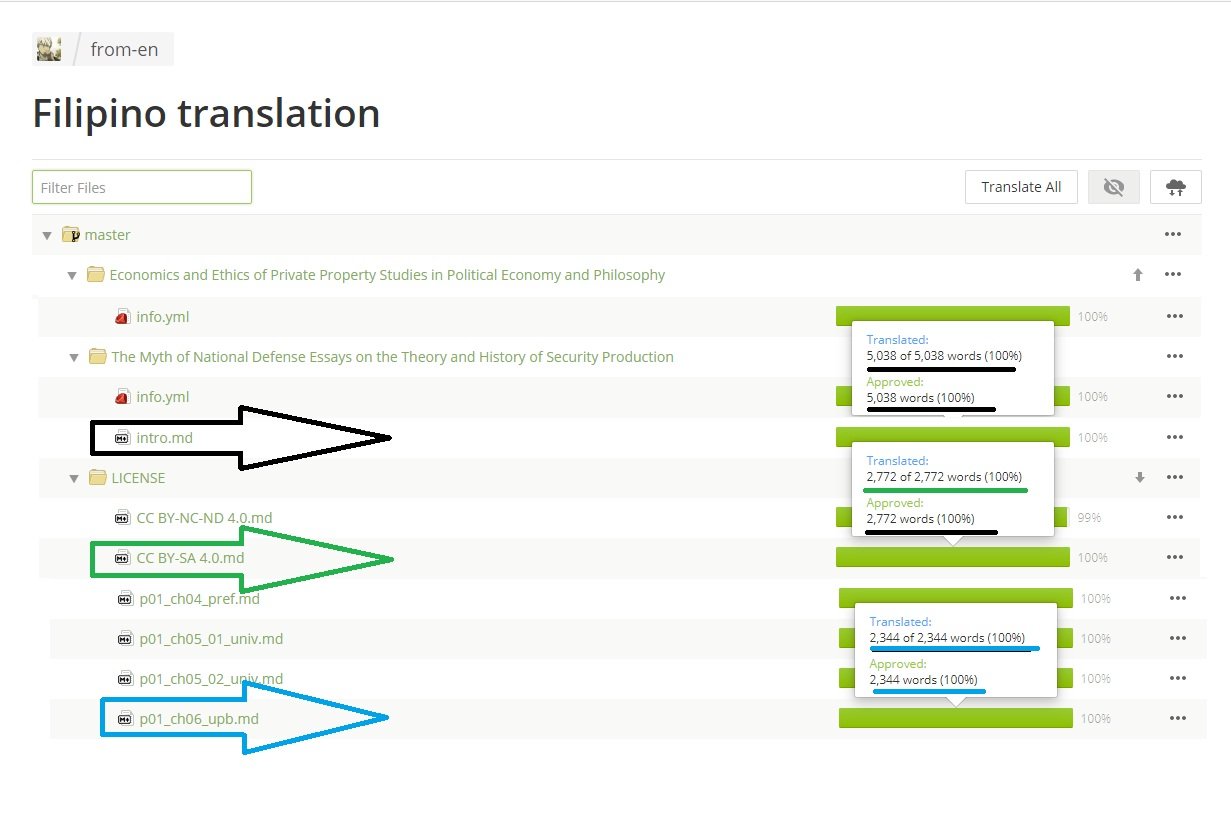Click the red info.yml file icon under Economics folder
This screenshot has width=1231, height=814.
click(x=122, y=317)
